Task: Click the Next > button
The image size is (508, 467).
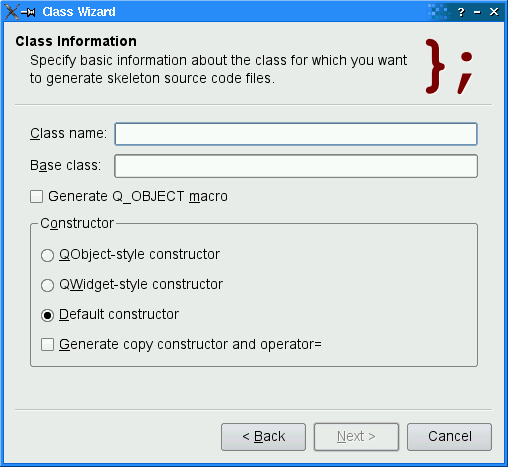Action: click(356, 437)
